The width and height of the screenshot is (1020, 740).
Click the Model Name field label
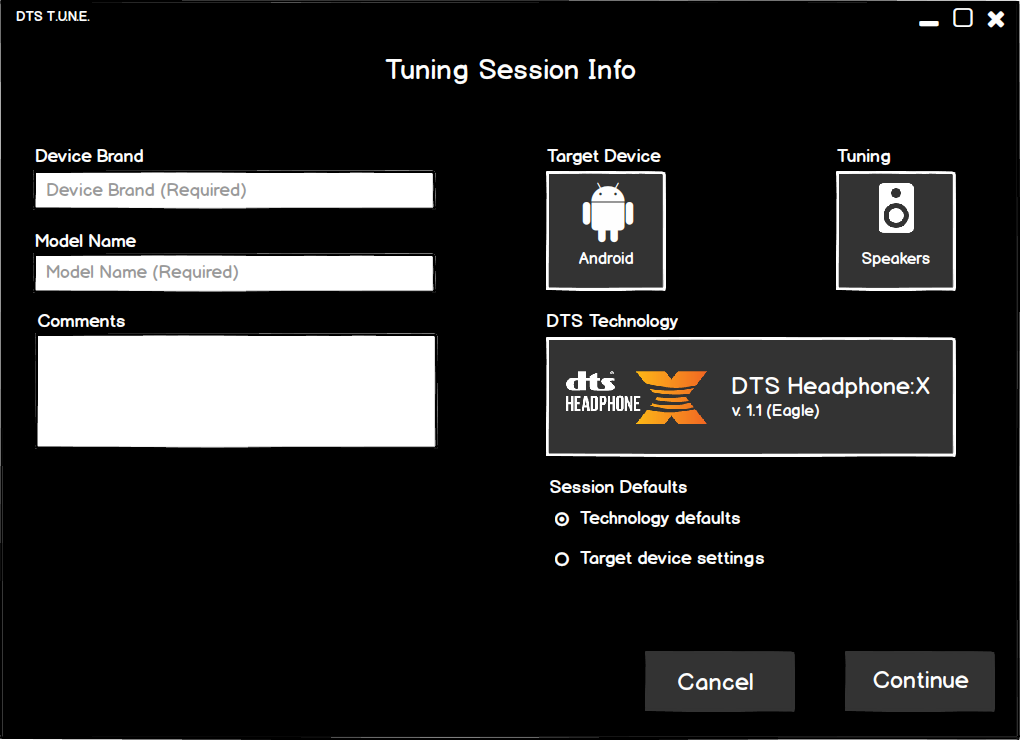click(85, 241)
